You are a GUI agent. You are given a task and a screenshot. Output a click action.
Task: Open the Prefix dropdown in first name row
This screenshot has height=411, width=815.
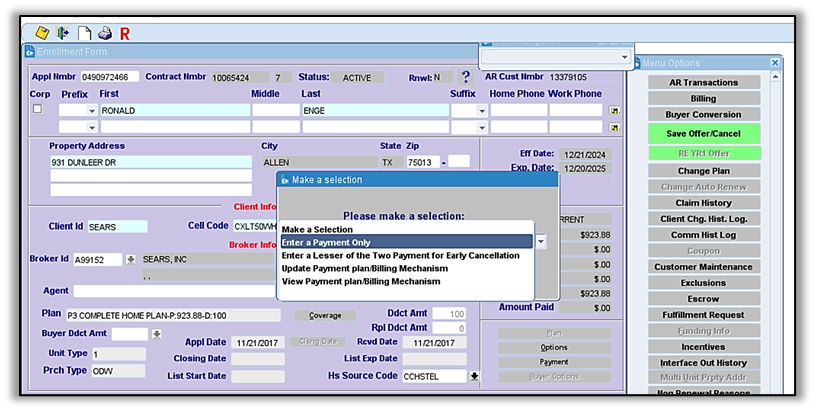pyautogui.click(x=91, y=111)
